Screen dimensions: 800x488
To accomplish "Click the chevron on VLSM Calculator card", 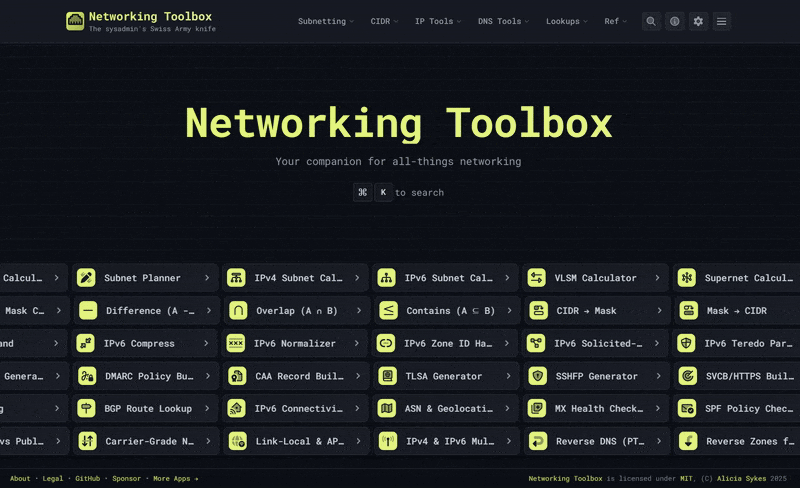I will point(657,278).
